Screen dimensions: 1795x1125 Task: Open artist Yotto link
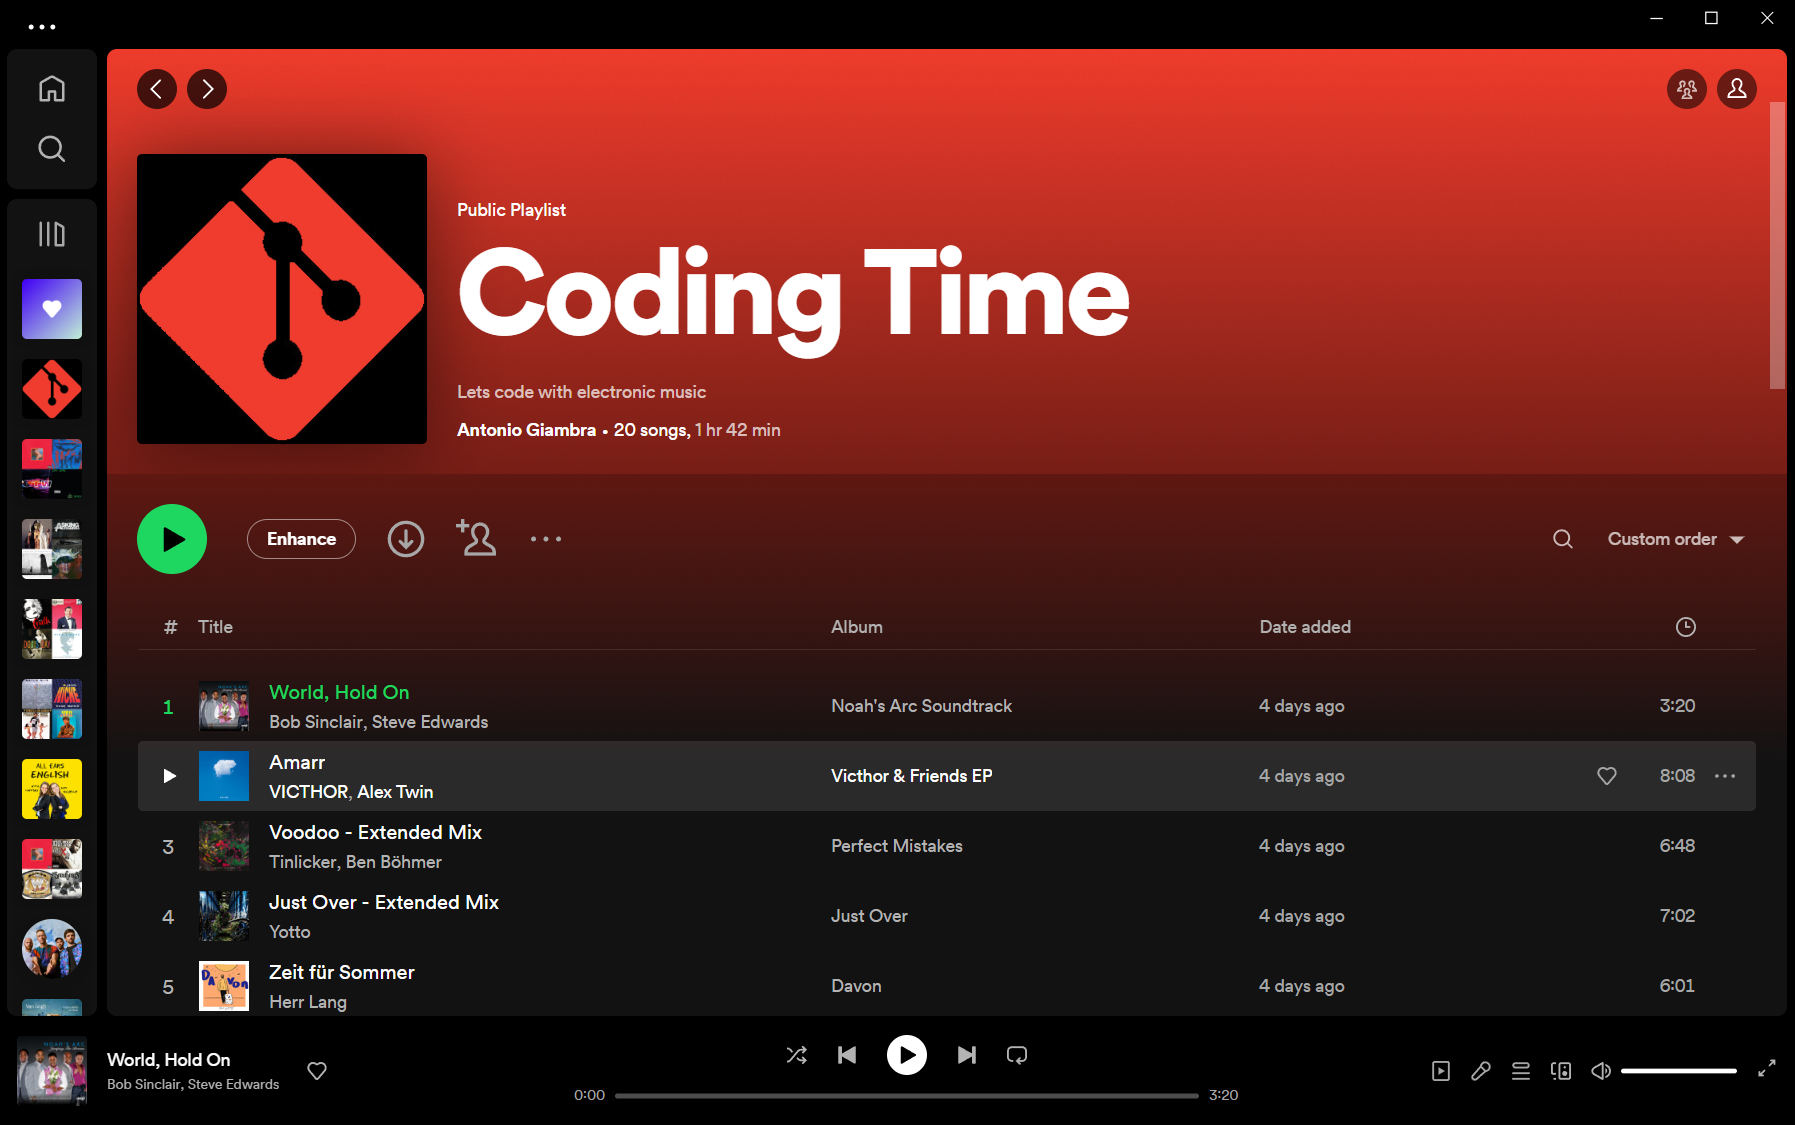[x=289, y=932]
